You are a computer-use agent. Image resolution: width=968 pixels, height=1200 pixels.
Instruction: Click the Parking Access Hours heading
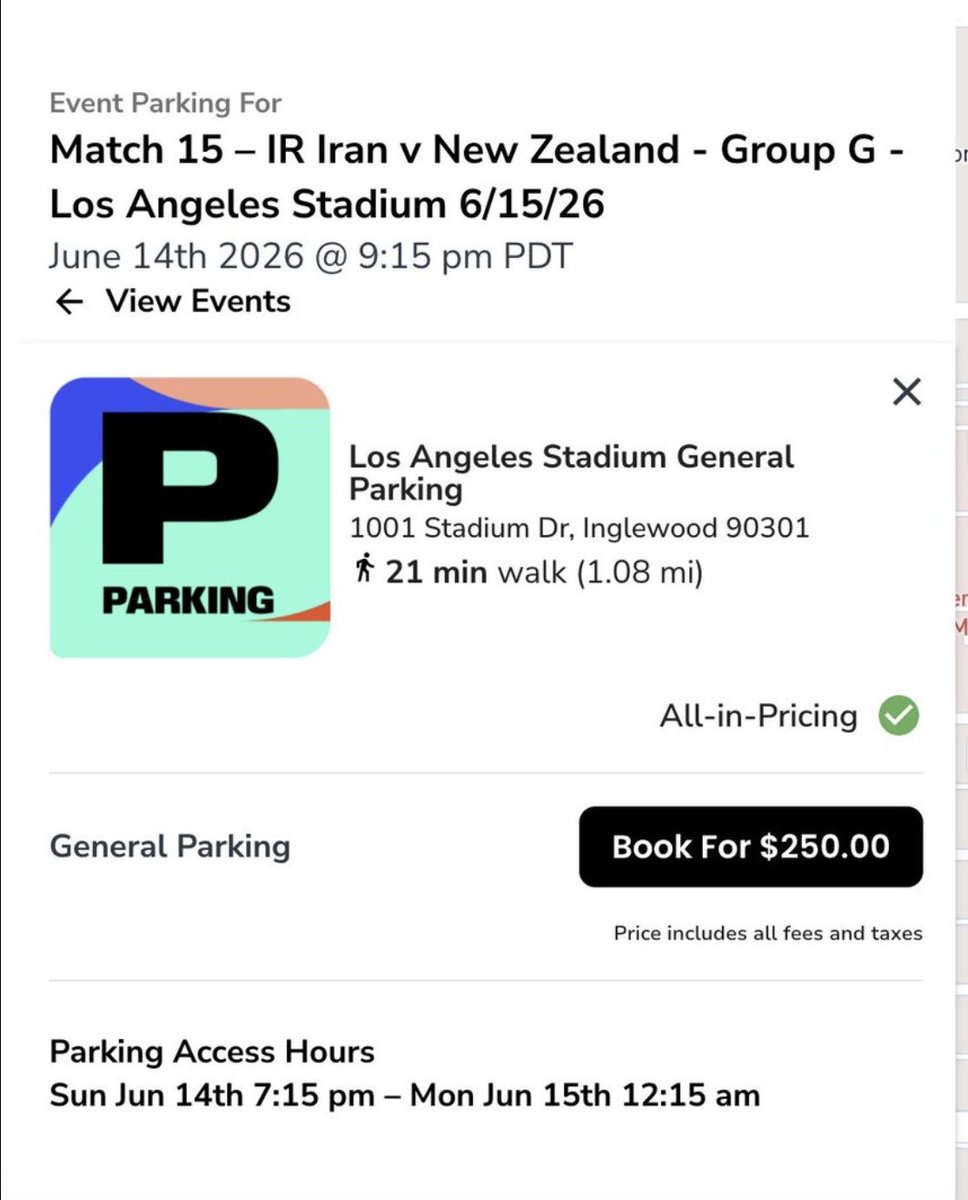point(212,1052)
